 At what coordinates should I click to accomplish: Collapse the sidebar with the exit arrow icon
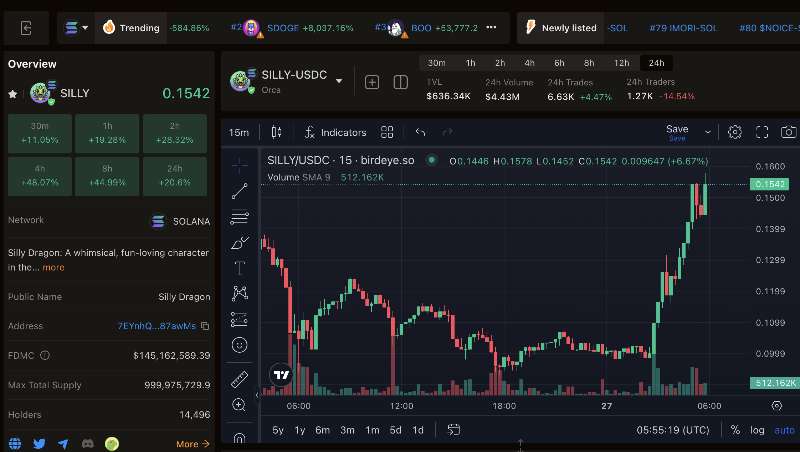tap(26, 28)
